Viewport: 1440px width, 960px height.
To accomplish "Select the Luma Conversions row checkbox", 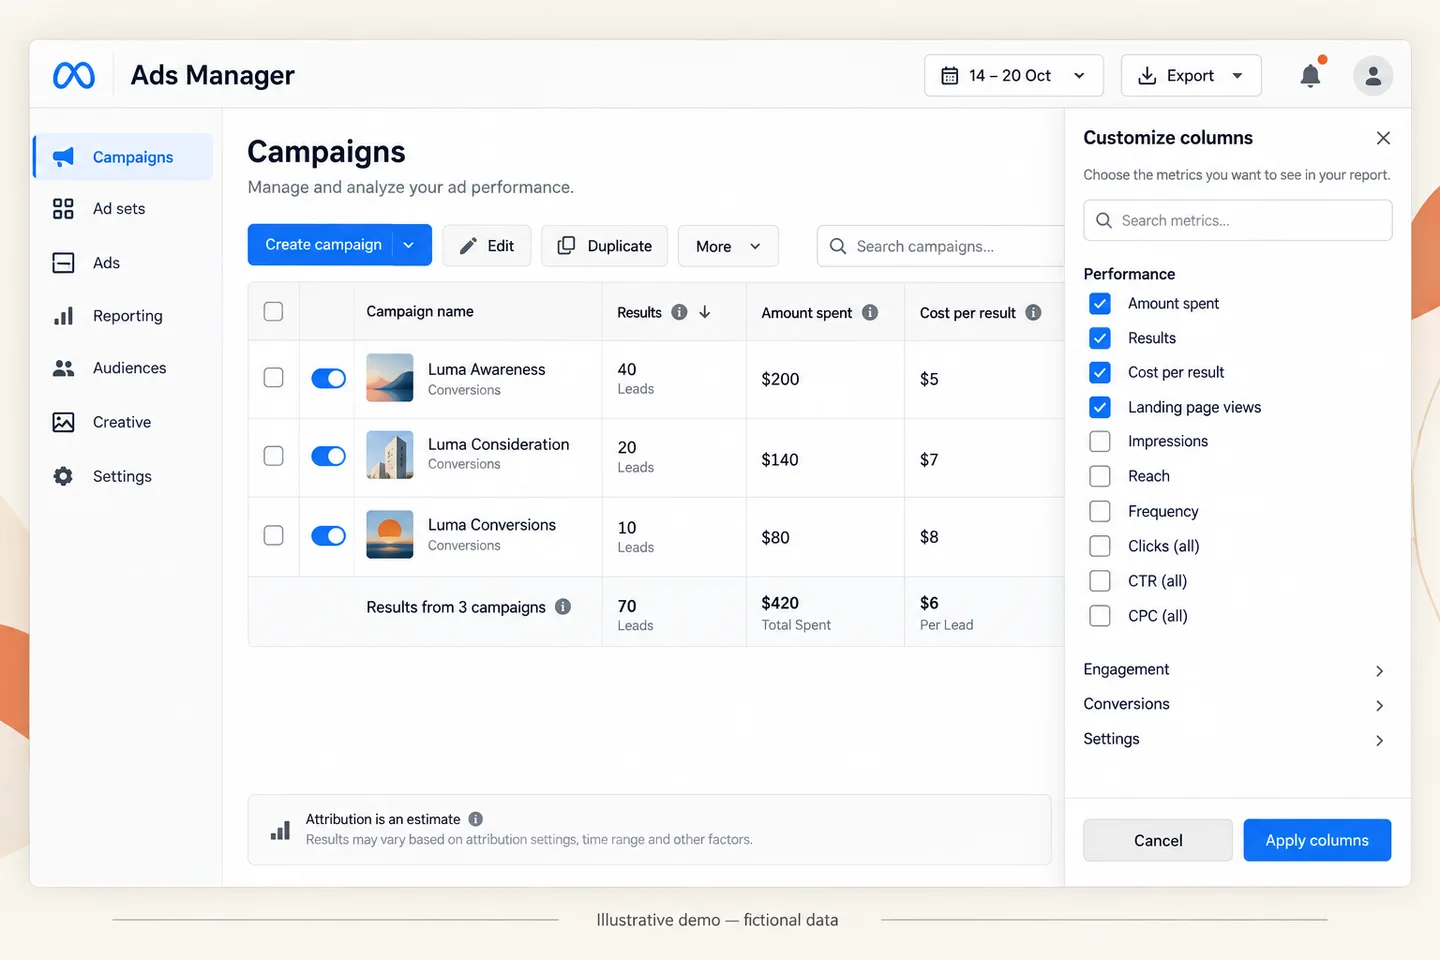I will point(273,535).
